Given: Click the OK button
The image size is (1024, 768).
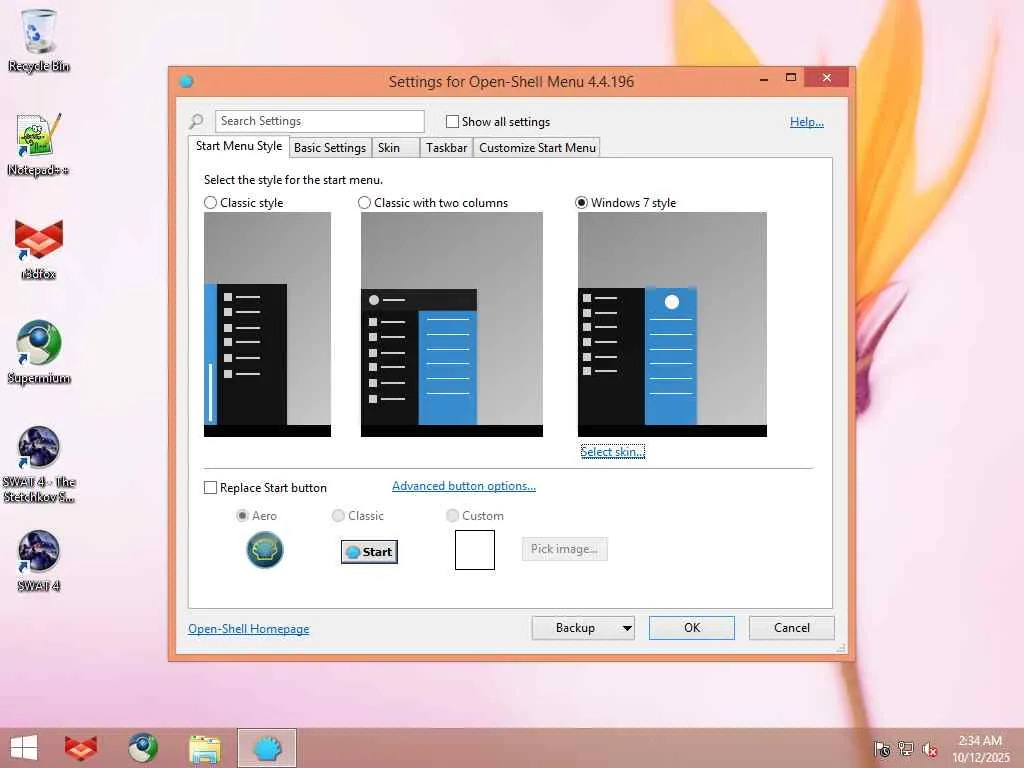Looking at the screenshot, I should pos(692,628).
